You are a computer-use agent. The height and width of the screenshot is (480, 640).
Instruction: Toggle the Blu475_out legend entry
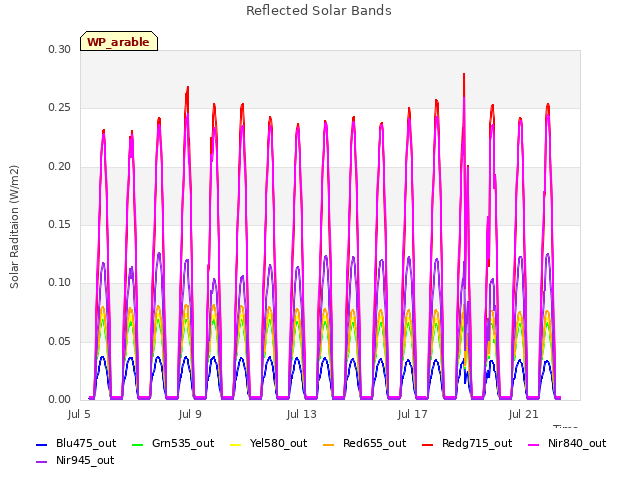pos(76,443)
